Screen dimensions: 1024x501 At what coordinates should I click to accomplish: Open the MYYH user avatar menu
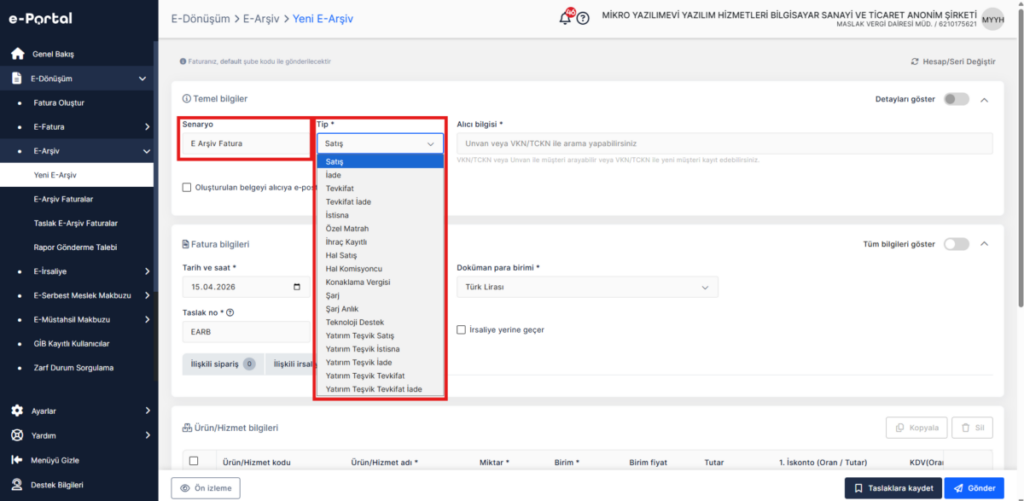(x=993, y=20)
